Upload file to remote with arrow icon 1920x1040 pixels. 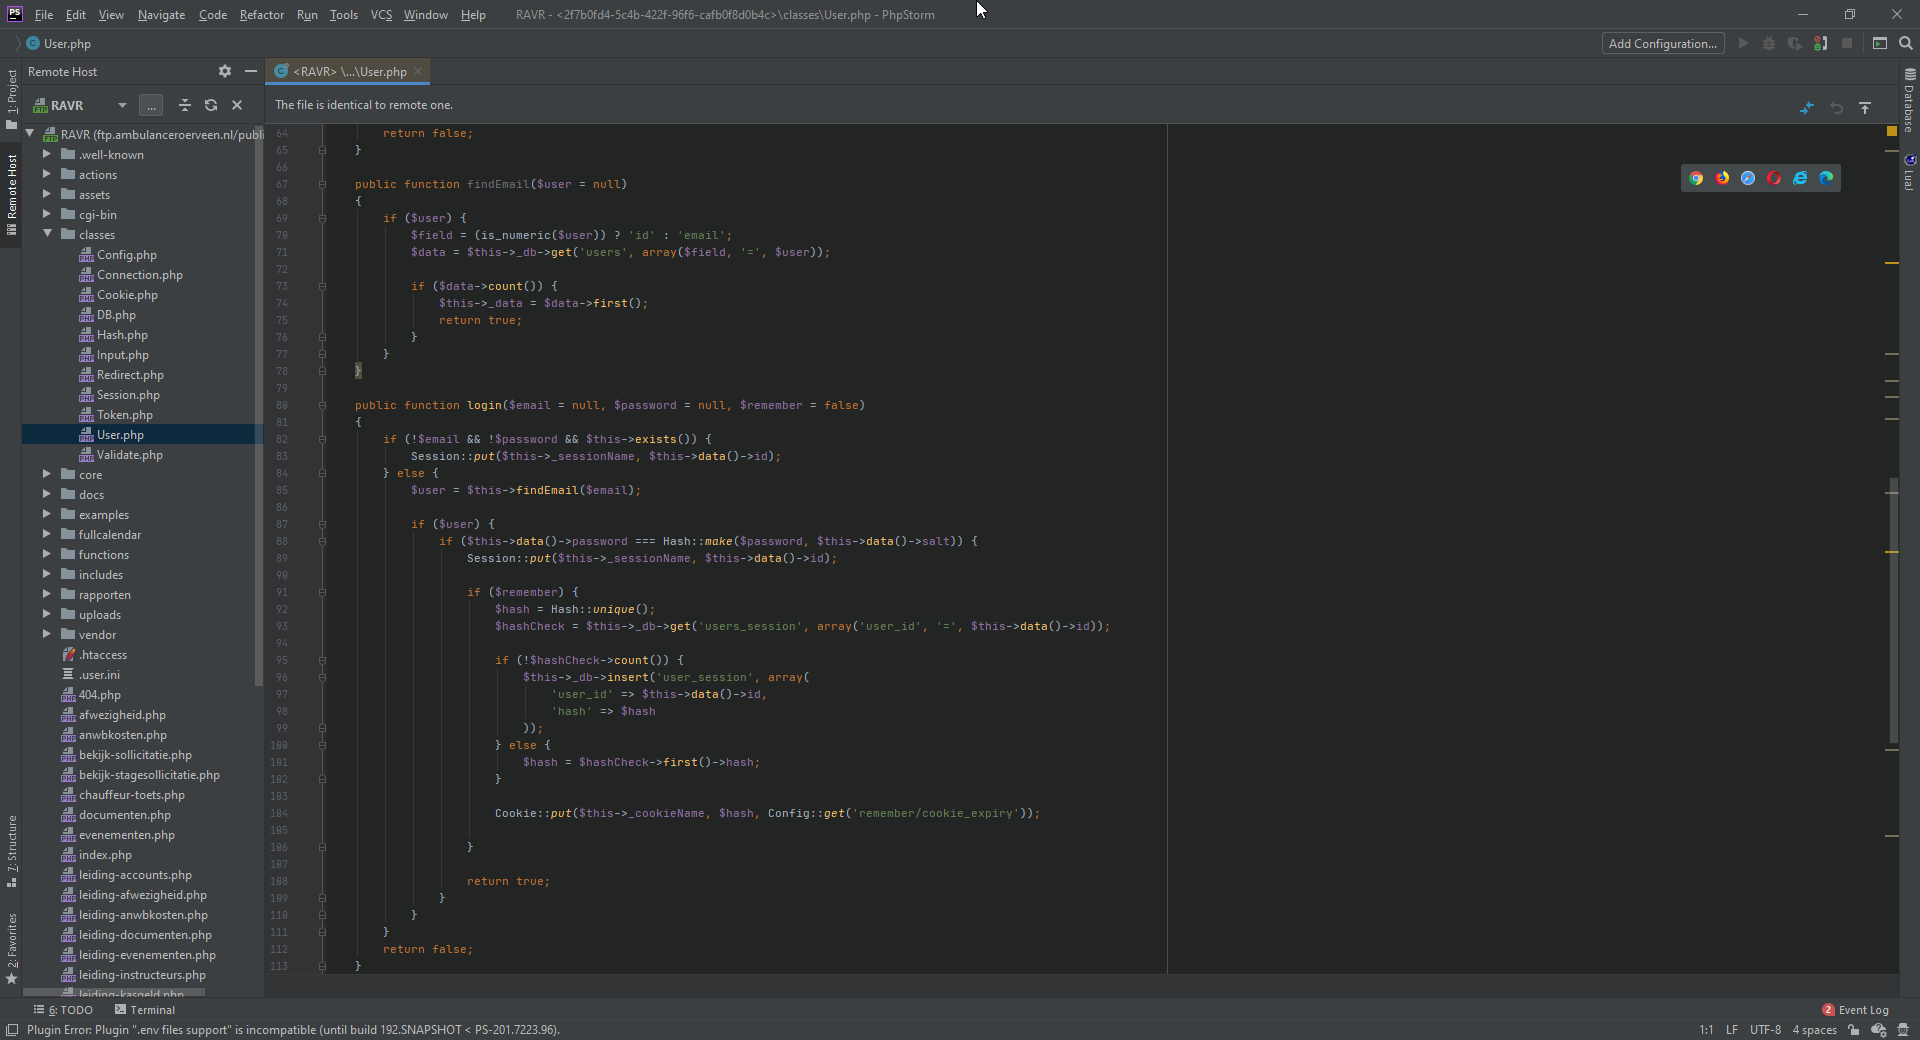(1865, 108)
